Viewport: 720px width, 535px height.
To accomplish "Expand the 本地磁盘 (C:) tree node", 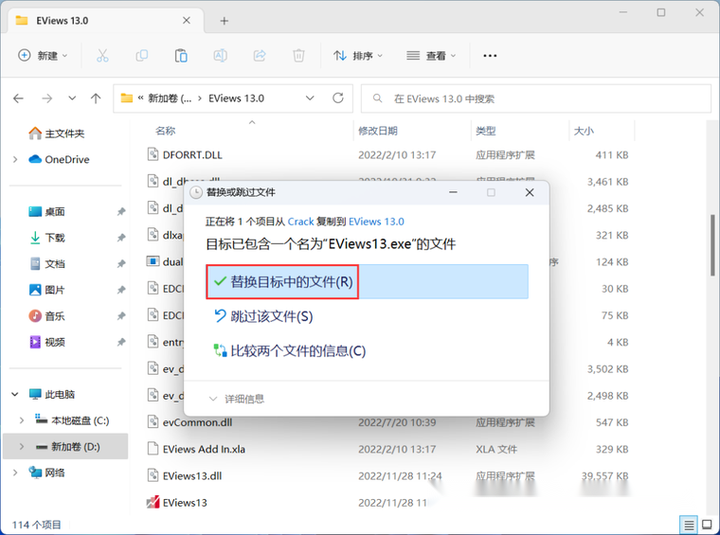I will pos(22,420).
